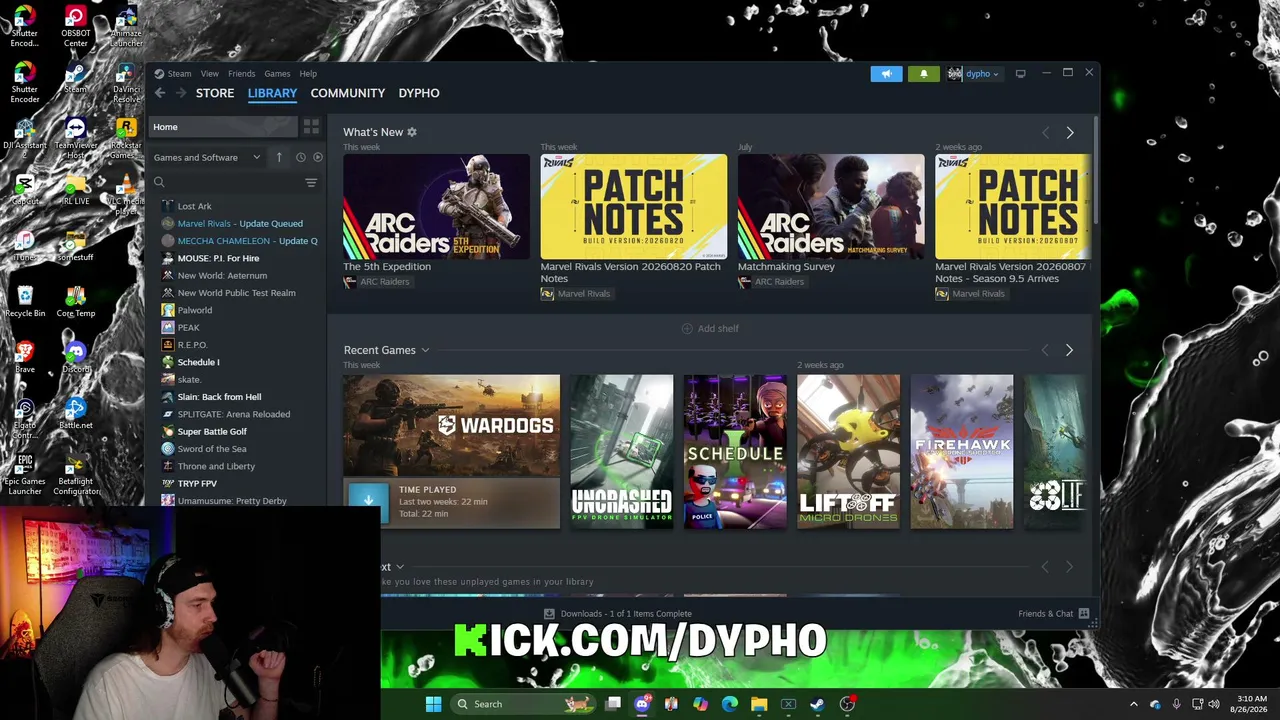The width and height of the screenshot is (1280, 720).
Task: Open Downloads status in bottom bar
Action: (x=618, y=613)
